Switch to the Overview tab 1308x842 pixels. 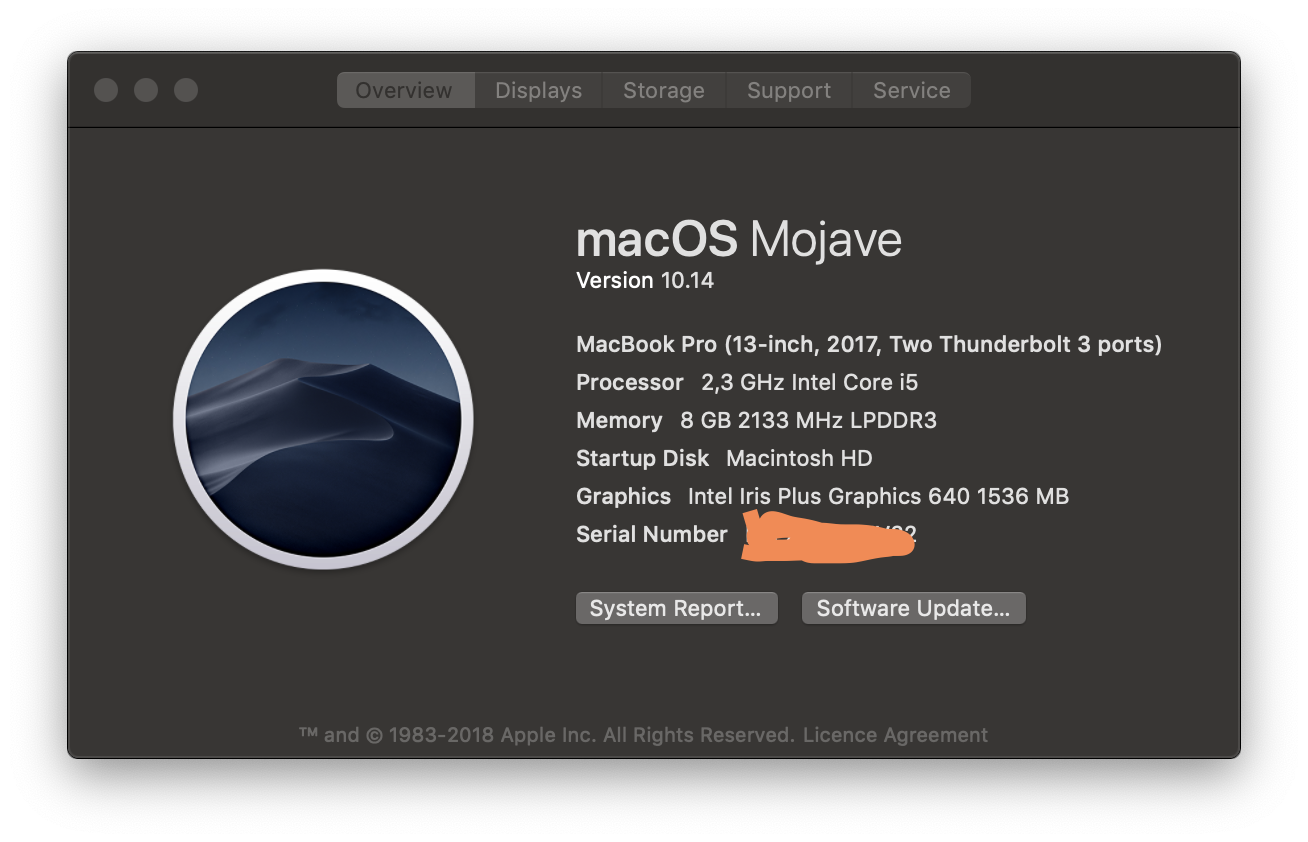click(x=405, y=90)
